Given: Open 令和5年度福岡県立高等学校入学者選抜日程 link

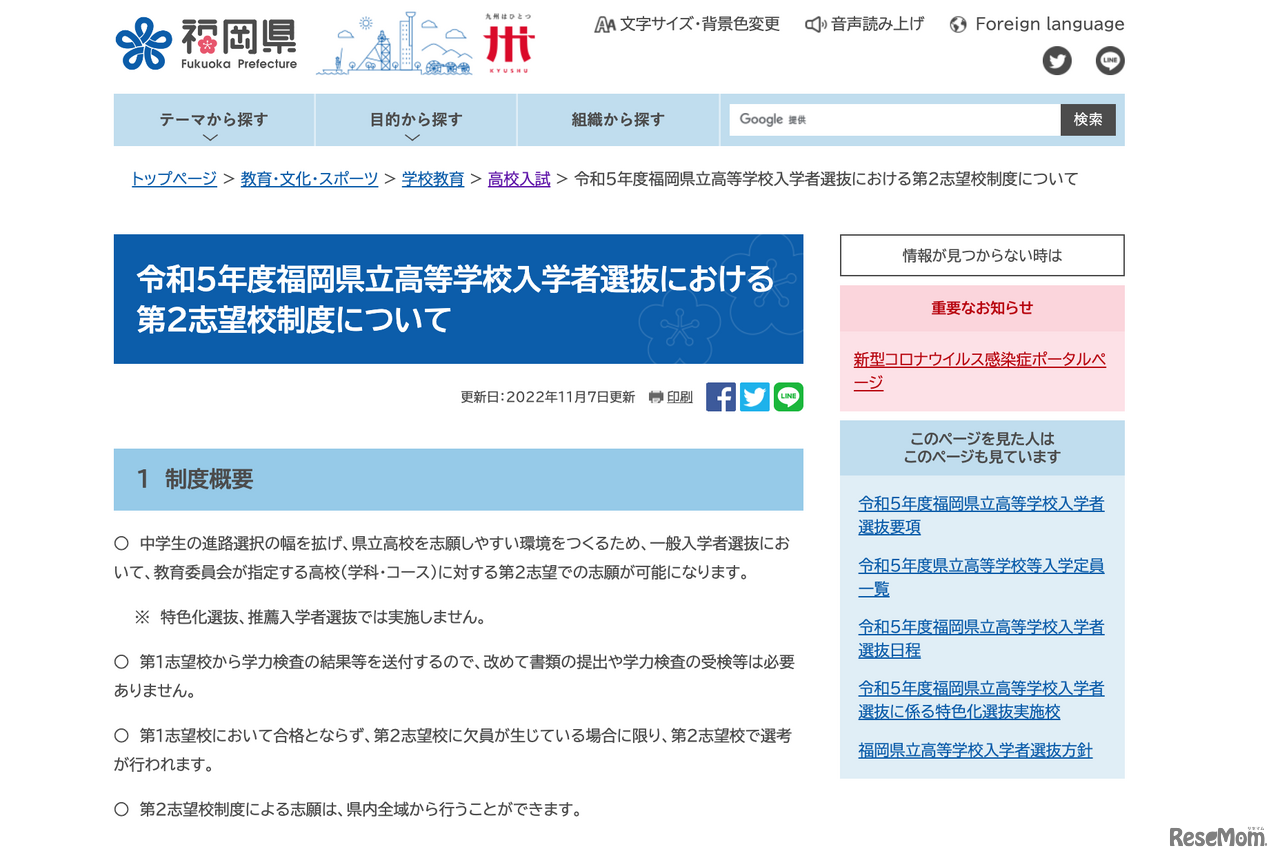Looking at the screenshot, I should tap(981, 638).
